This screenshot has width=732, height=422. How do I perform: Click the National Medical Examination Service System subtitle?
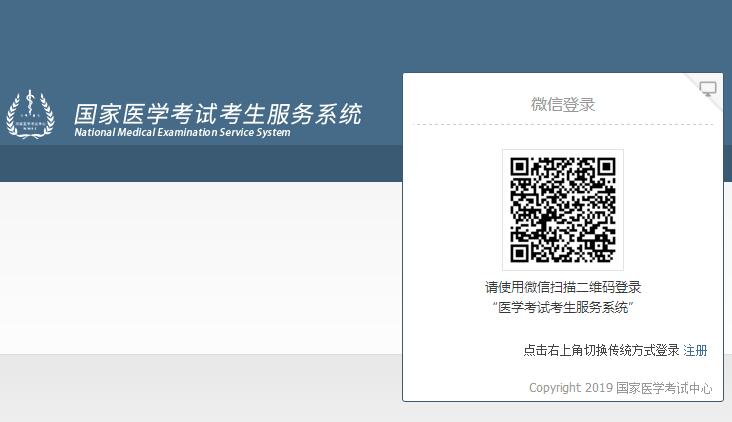182,132
